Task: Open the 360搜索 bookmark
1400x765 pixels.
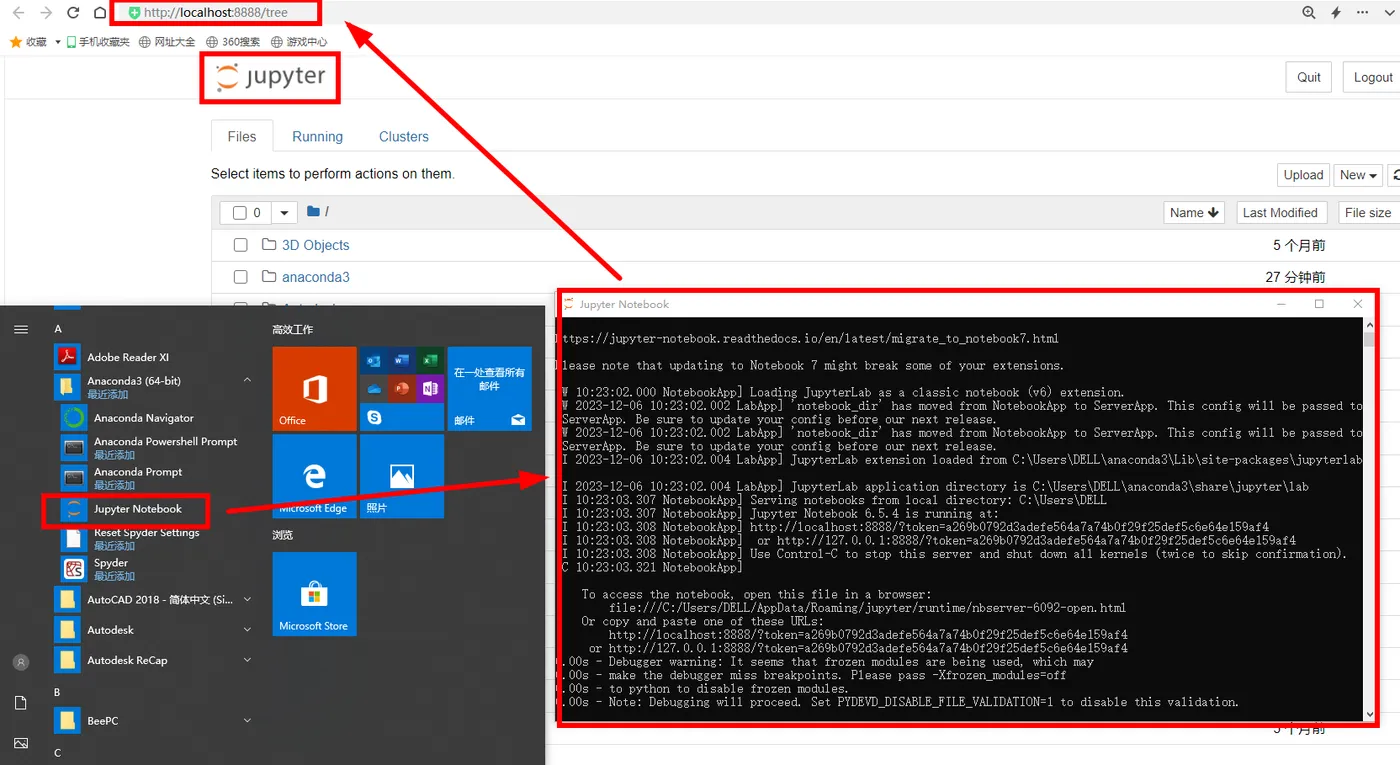Action: coord(233,42)
